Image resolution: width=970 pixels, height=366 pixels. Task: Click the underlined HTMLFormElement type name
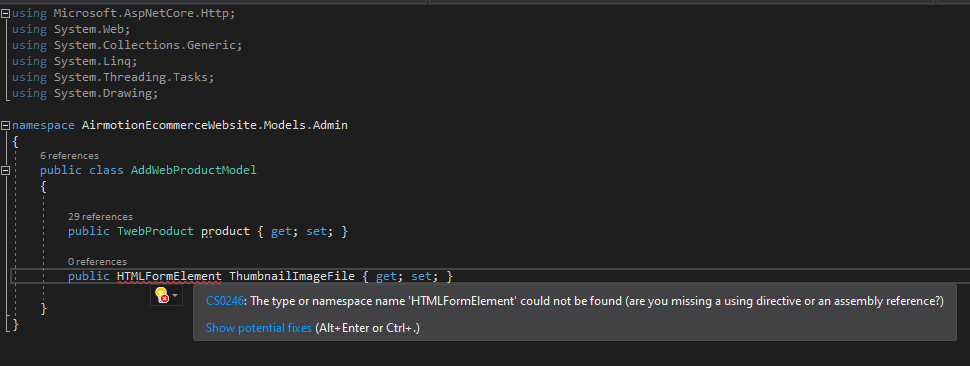click(x=169, y=276)
